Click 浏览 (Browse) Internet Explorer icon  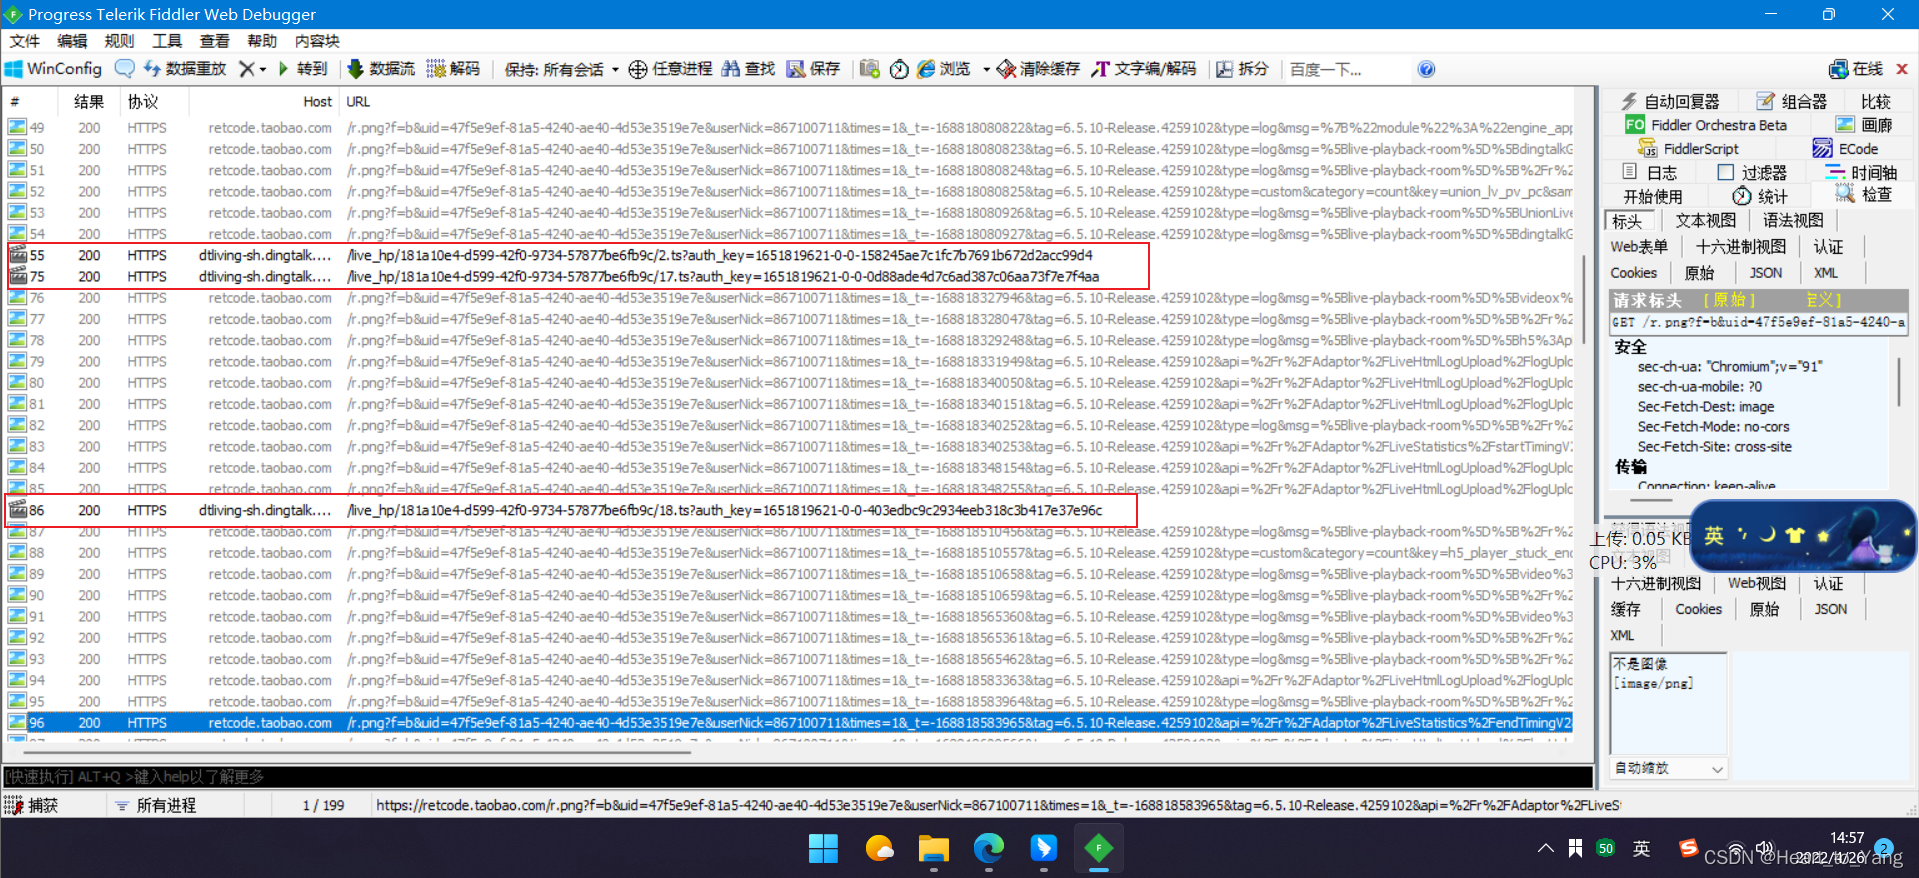tap(944, 69)
